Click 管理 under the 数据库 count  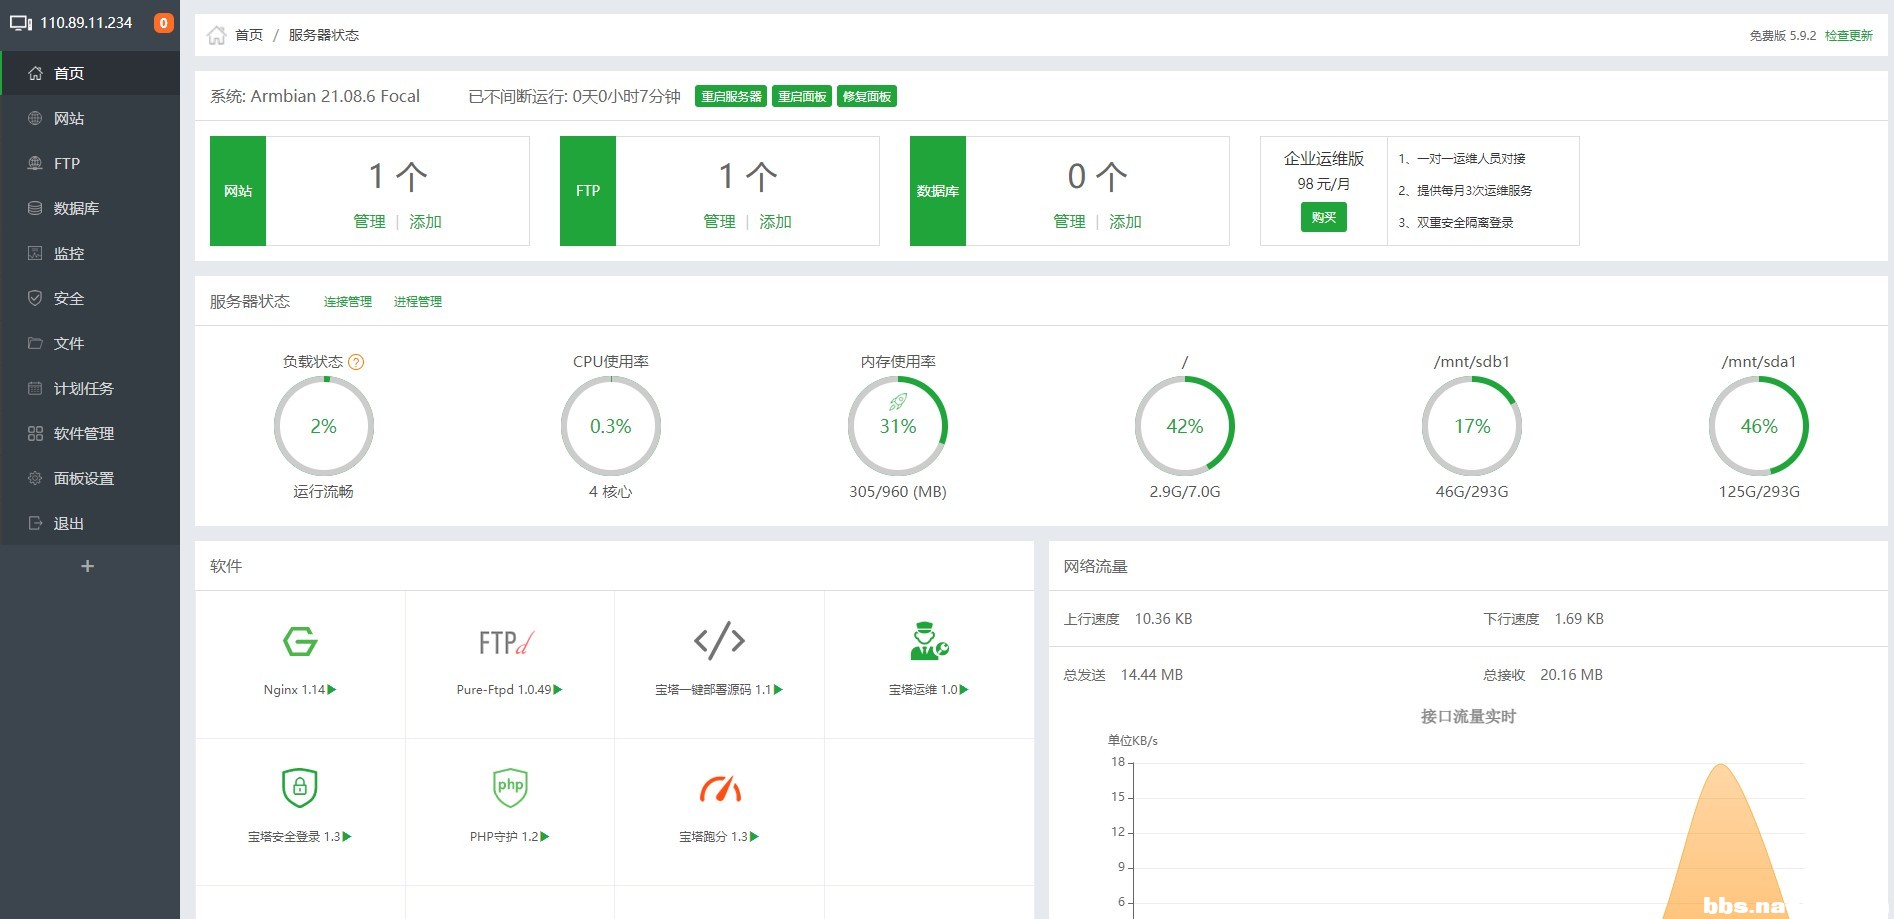pos(1070,221)
